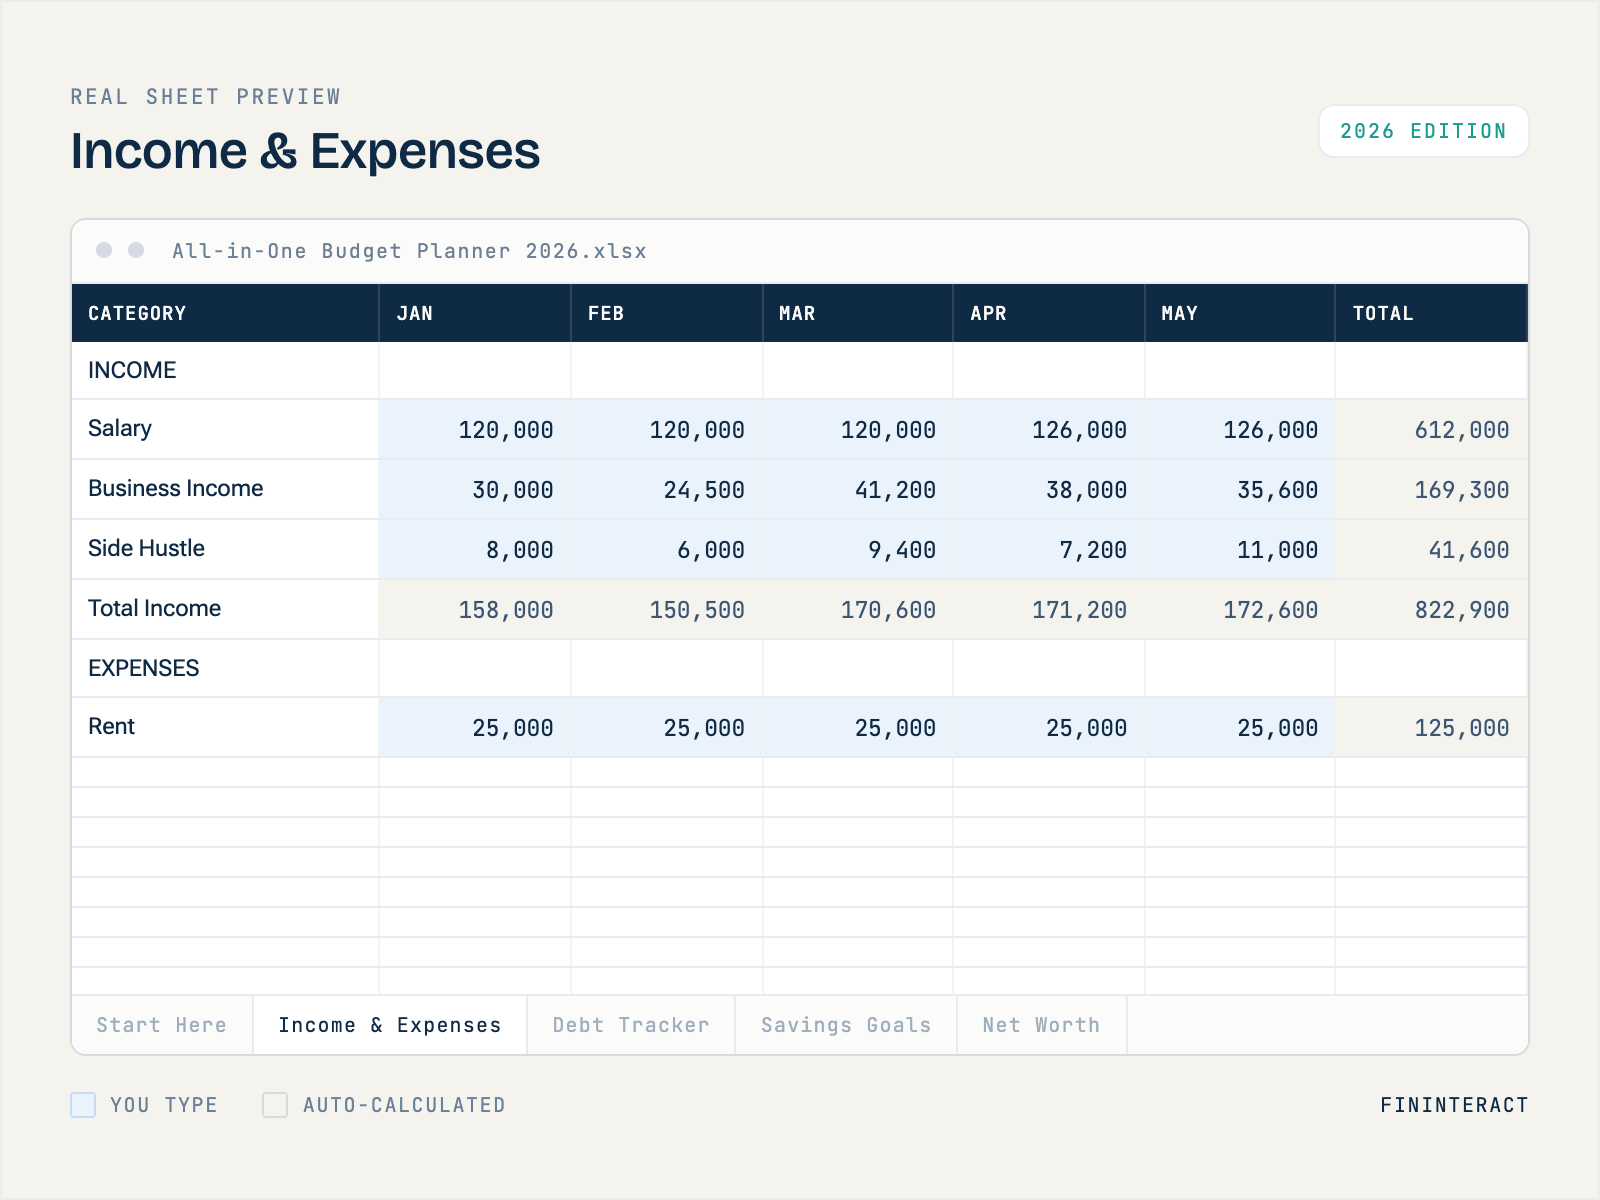Click the 2026 Edition badge
This screenshot has height=1200, width=1600.
click(x=1424, y=131)
